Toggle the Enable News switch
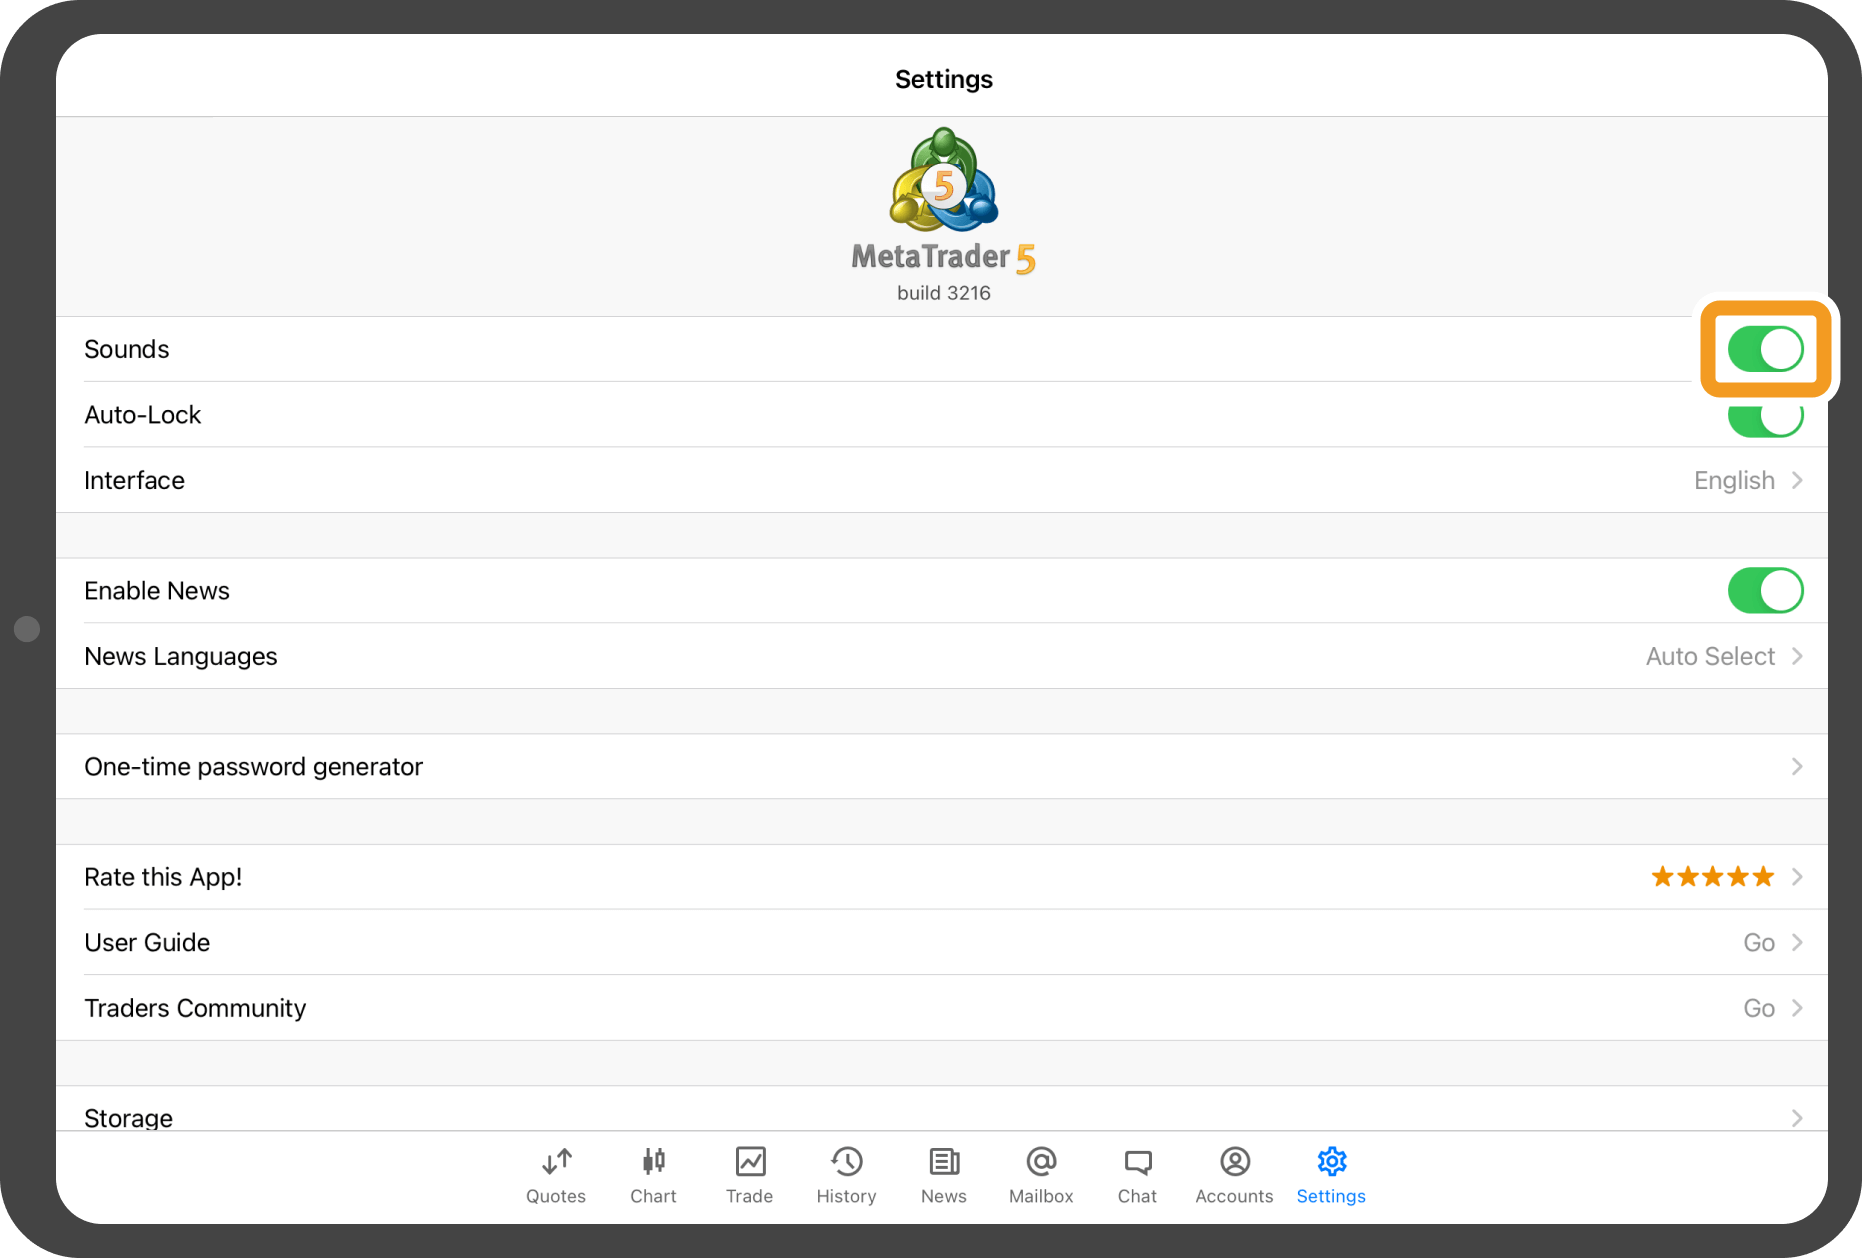The width and height of the screenshot is (1862, 1258). pos(1765,591)
